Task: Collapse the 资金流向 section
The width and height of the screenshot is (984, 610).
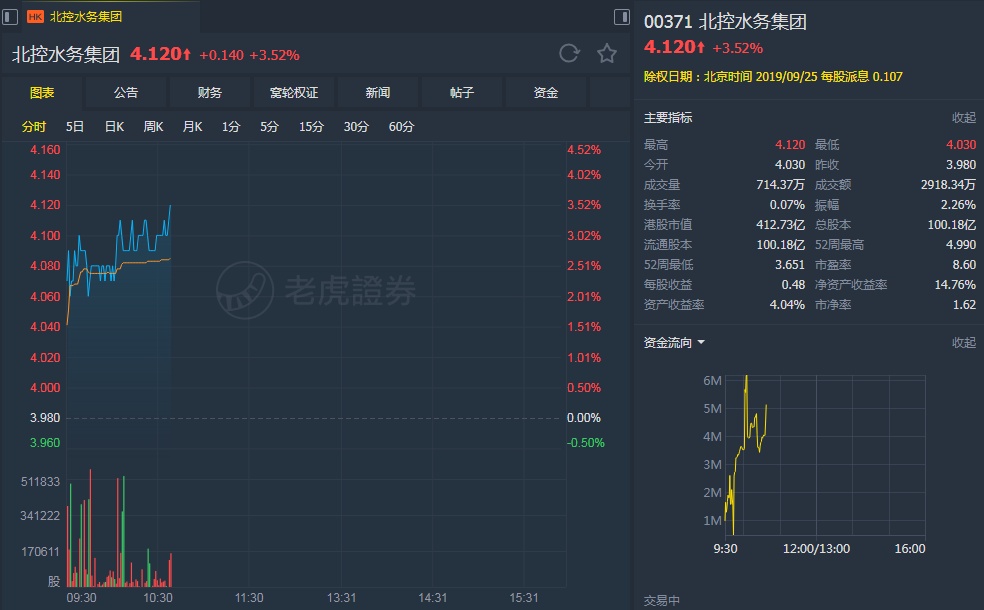Action: (963, 343)
